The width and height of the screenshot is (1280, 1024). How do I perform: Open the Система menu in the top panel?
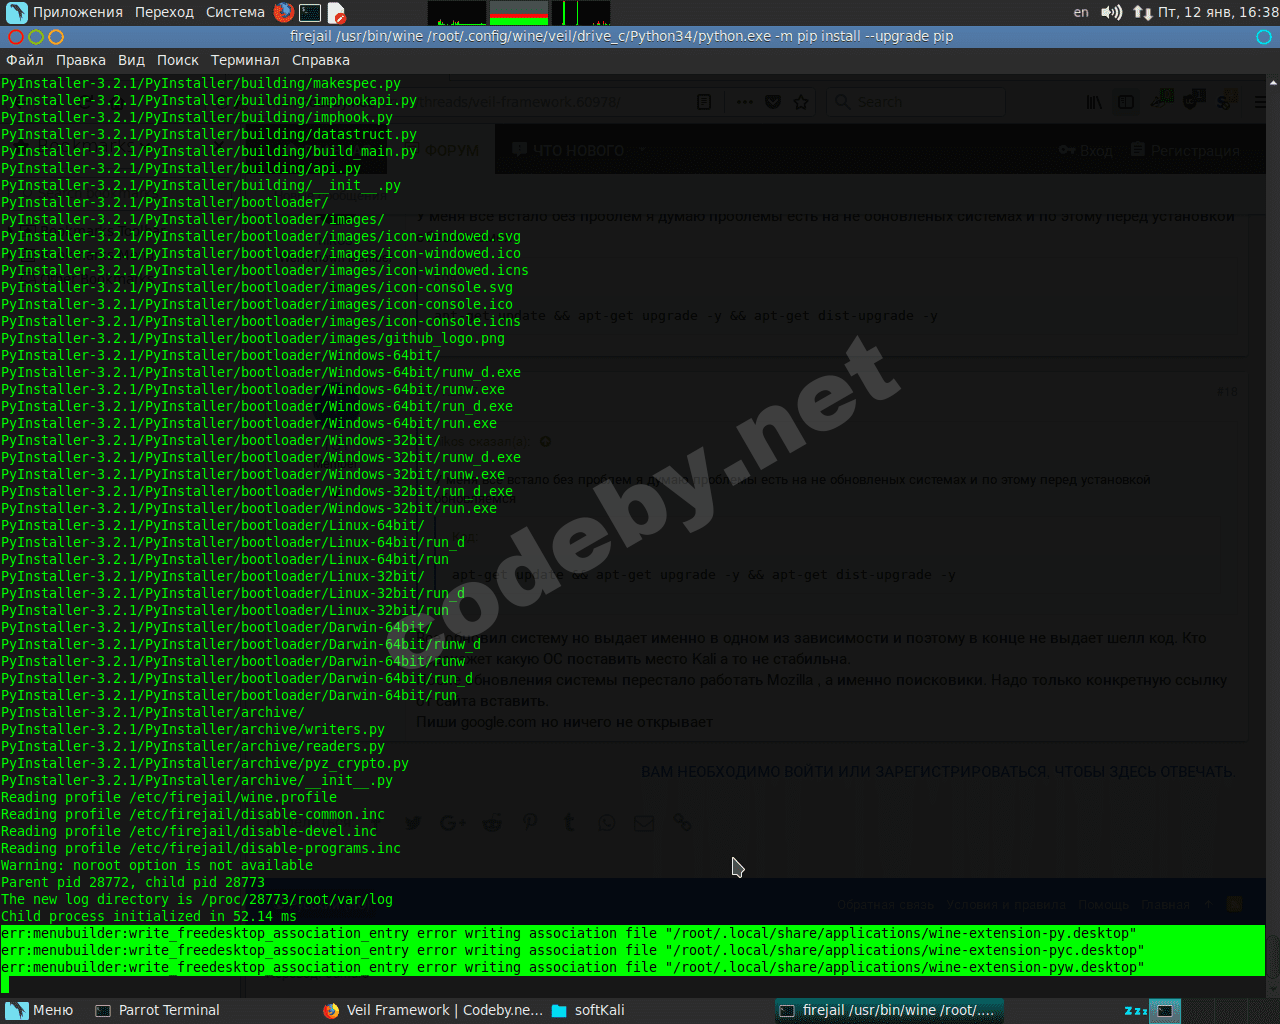pos(235,12)
